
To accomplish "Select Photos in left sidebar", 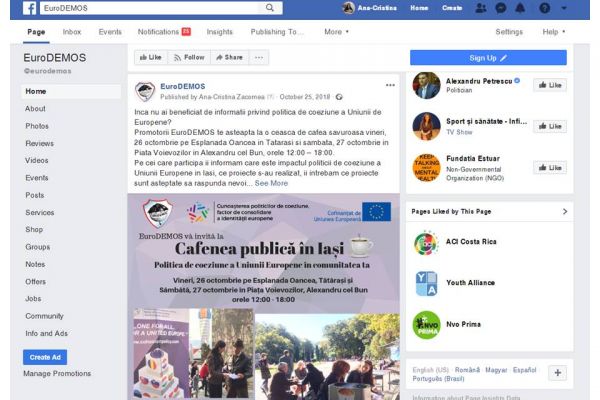I will [37, 126].
